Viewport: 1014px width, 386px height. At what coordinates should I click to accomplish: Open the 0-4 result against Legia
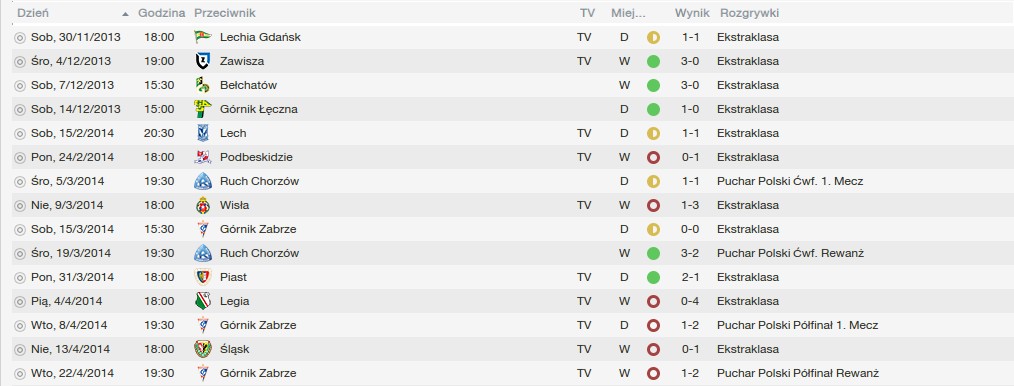click(690, 301)
